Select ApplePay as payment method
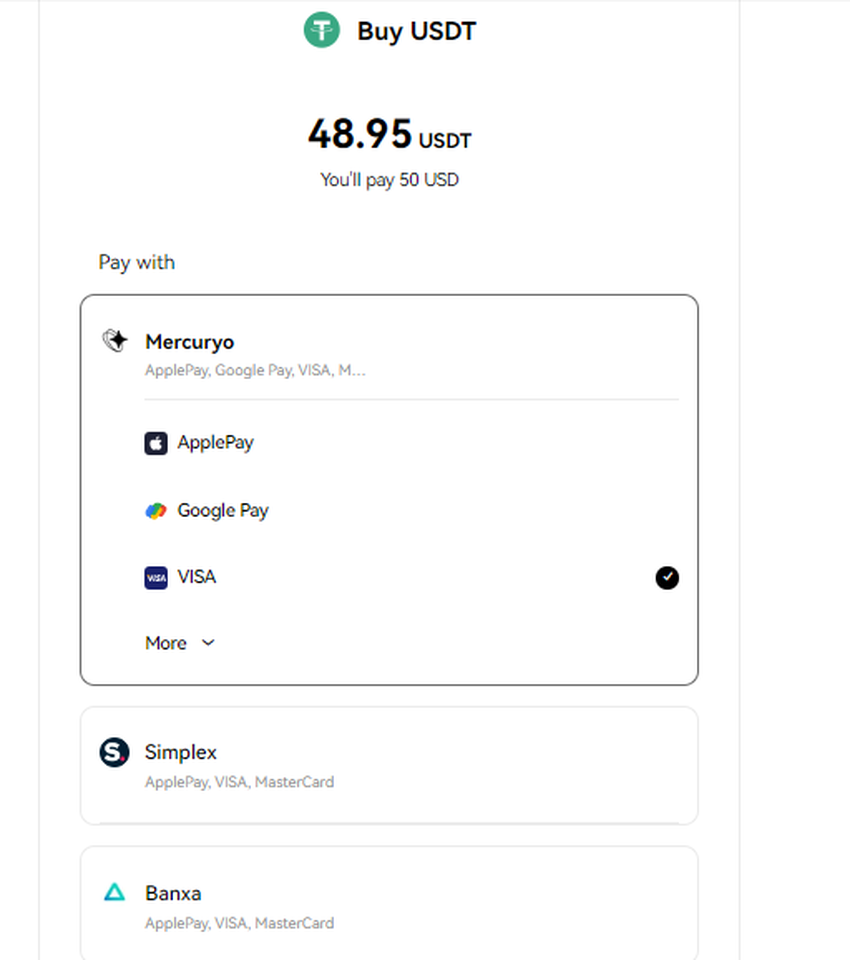Screen dimensions: 850x960 coord(215,442)
